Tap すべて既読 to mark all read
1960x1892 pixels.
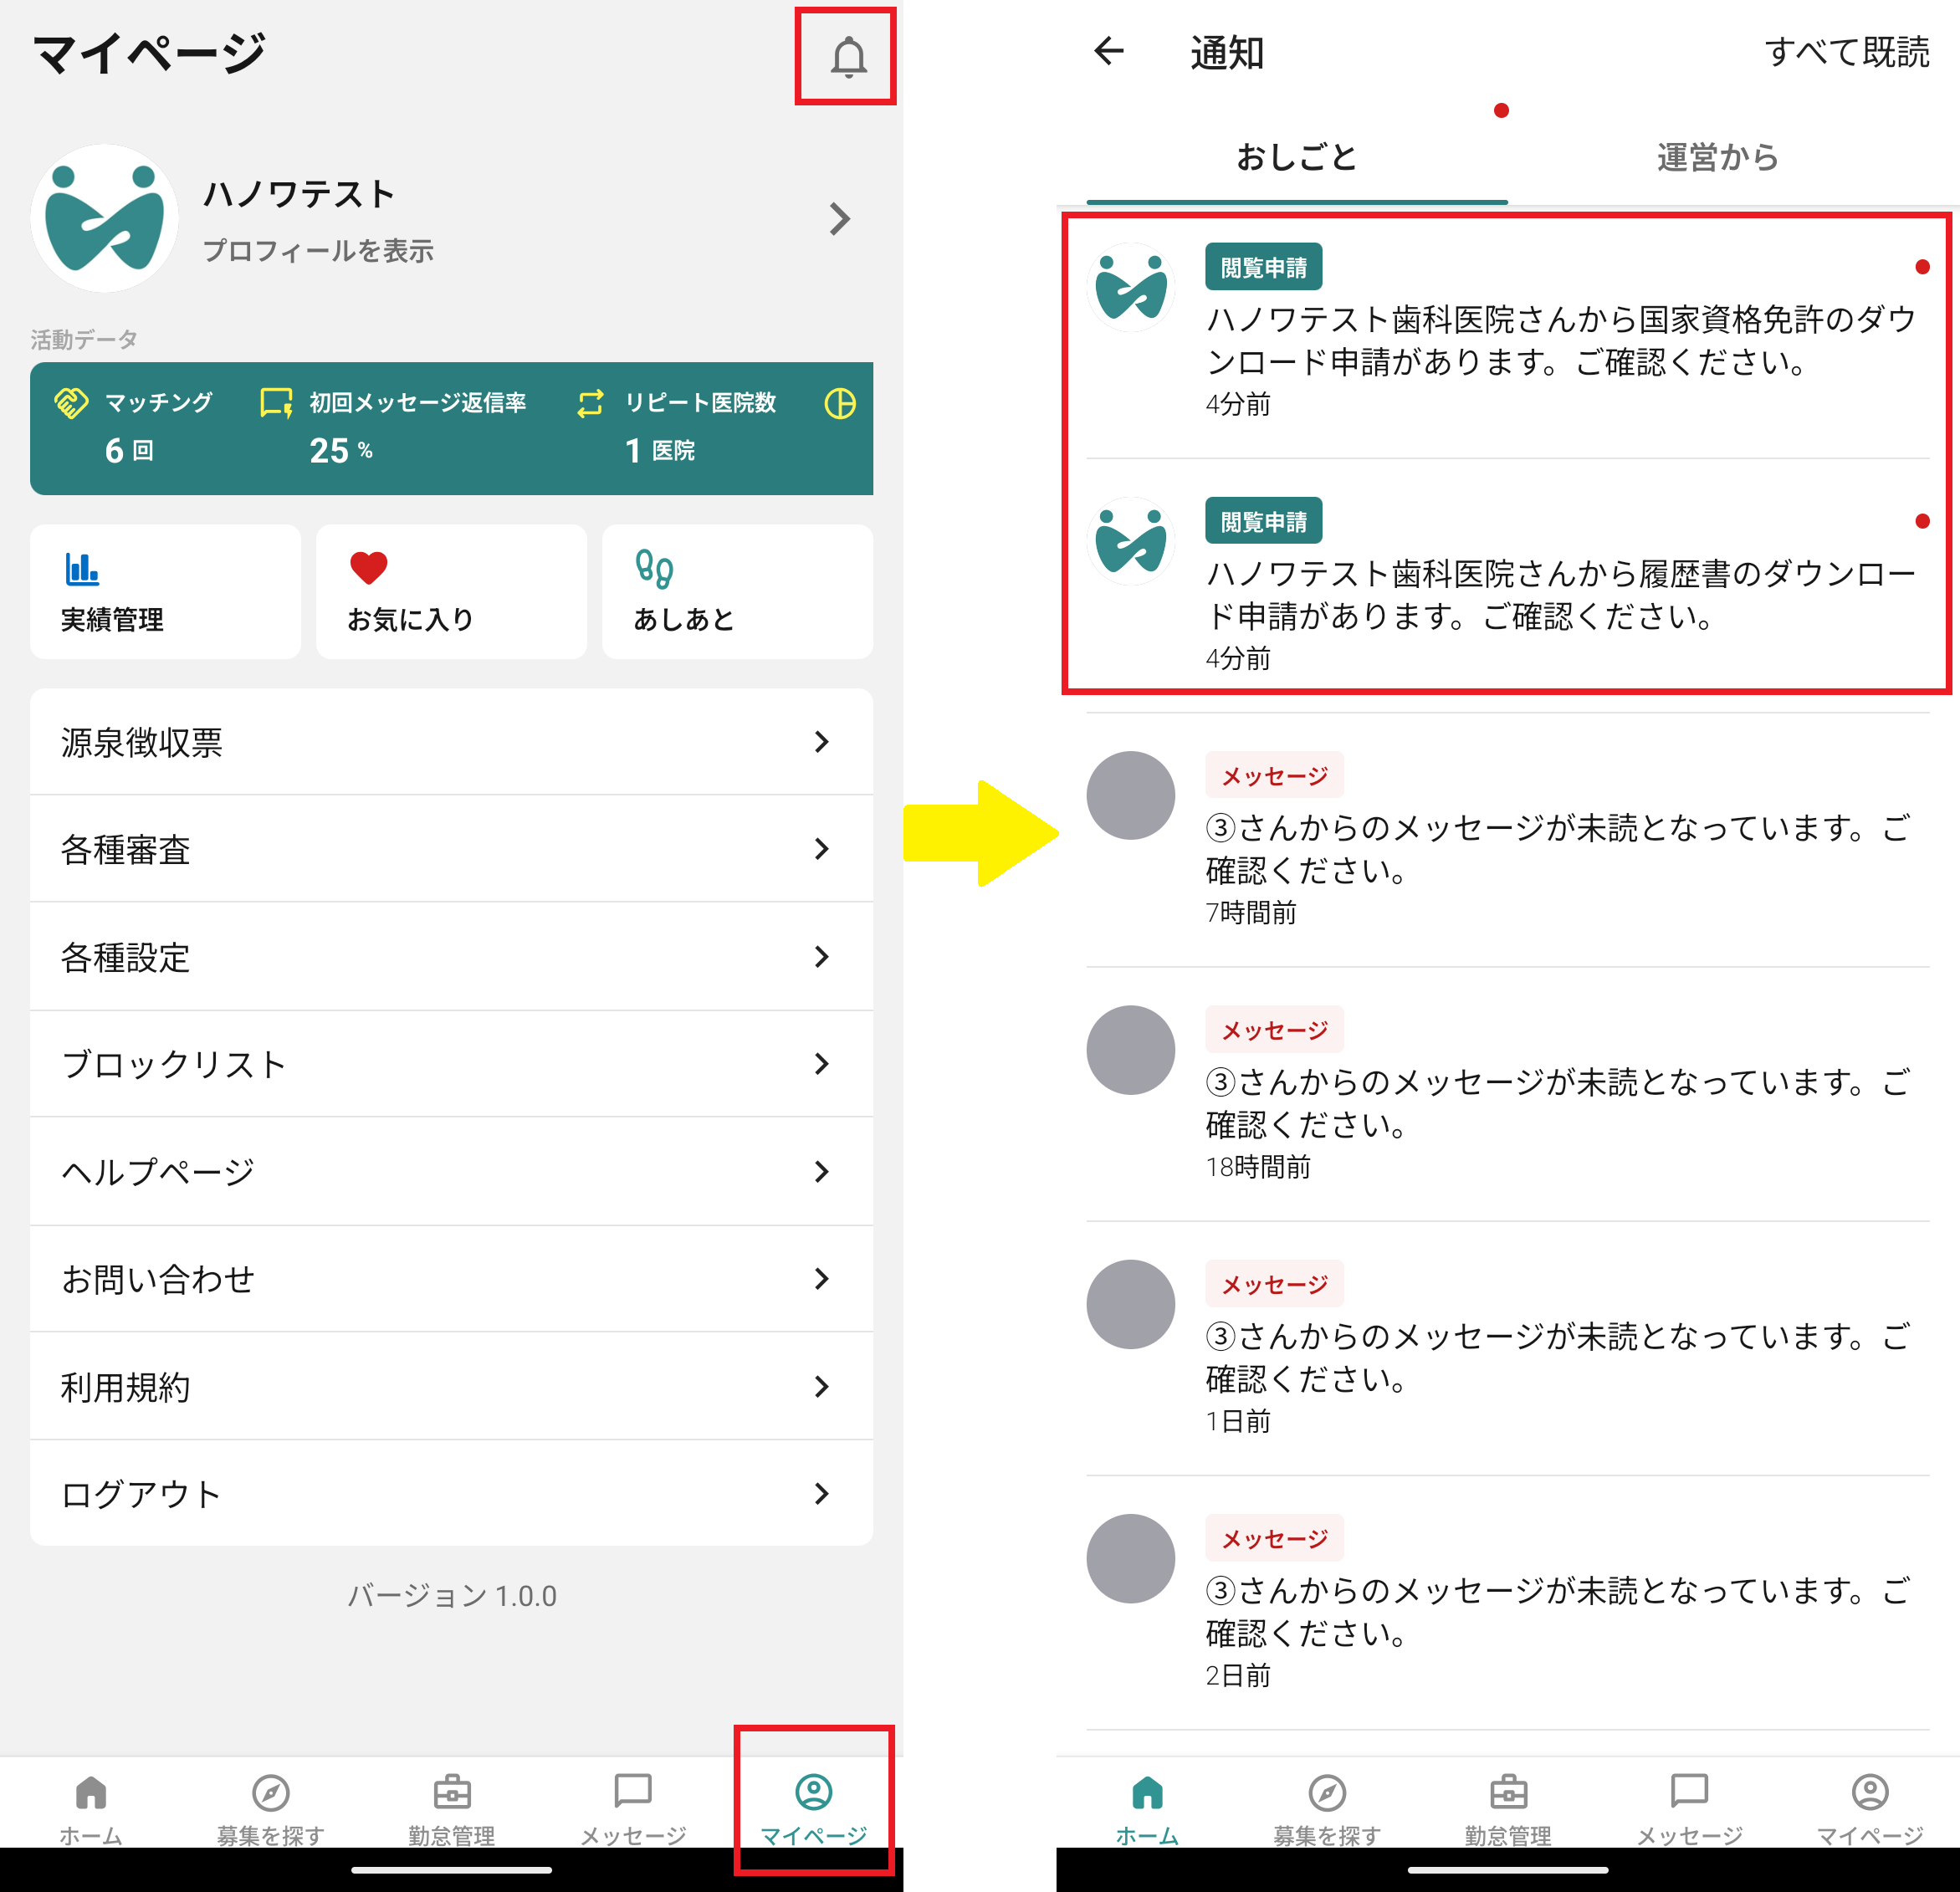1846,51
